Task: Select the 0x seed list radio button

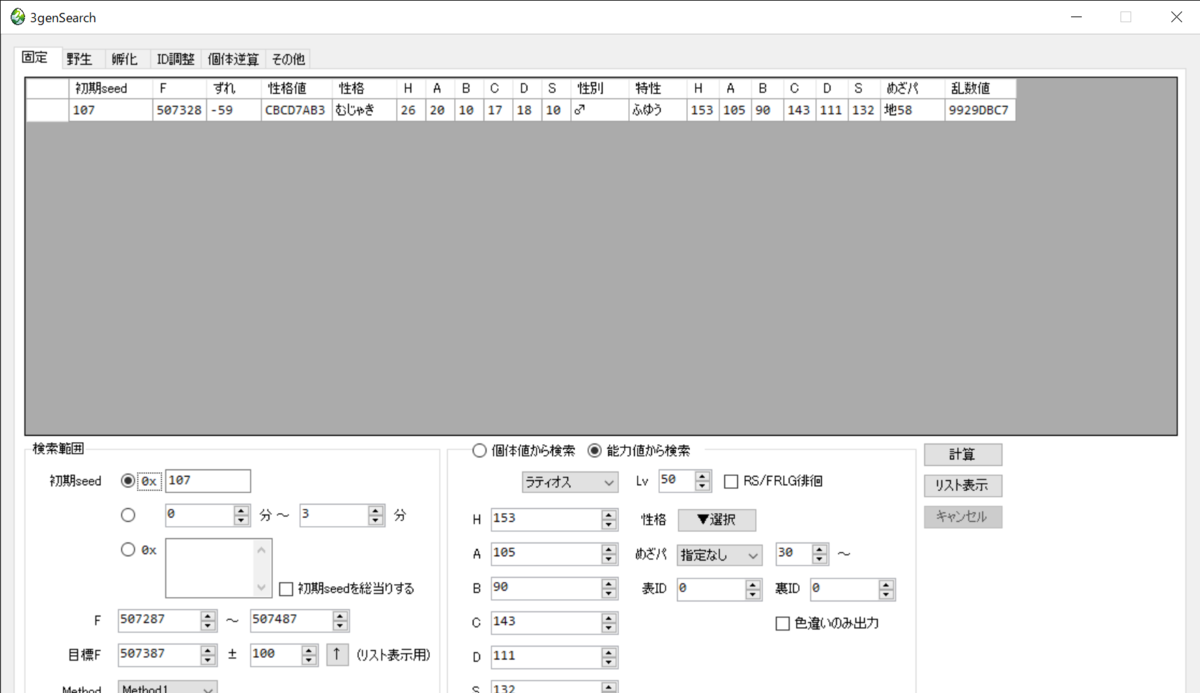Action: tap(127, 549)
